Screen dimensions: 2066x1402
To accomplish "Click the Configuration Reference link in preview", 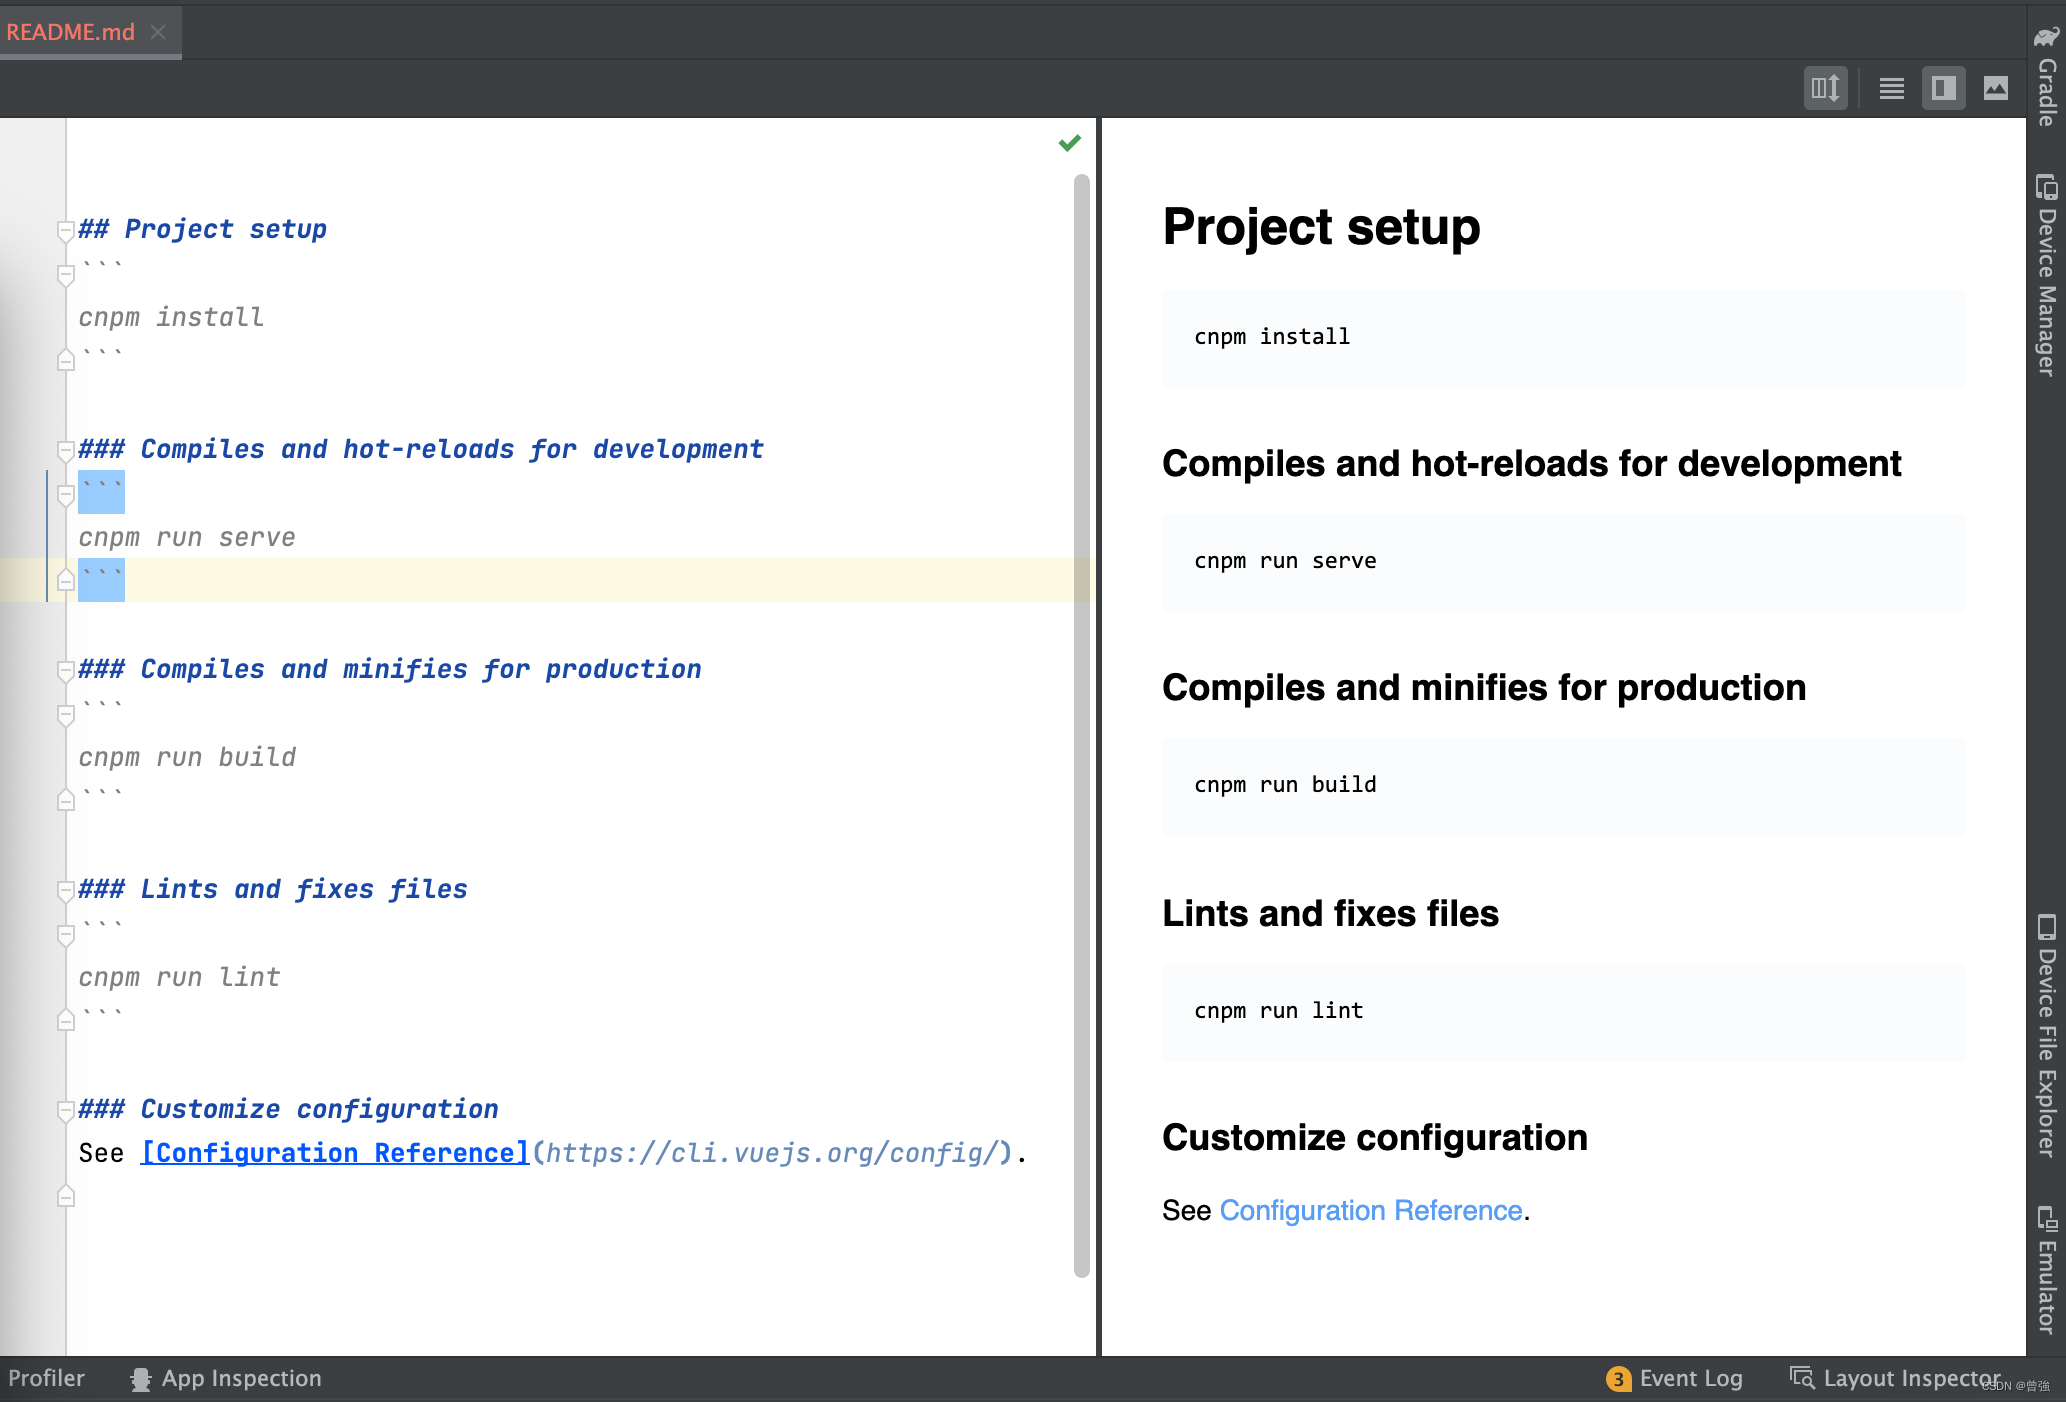I will (x=1371, y=1210).
